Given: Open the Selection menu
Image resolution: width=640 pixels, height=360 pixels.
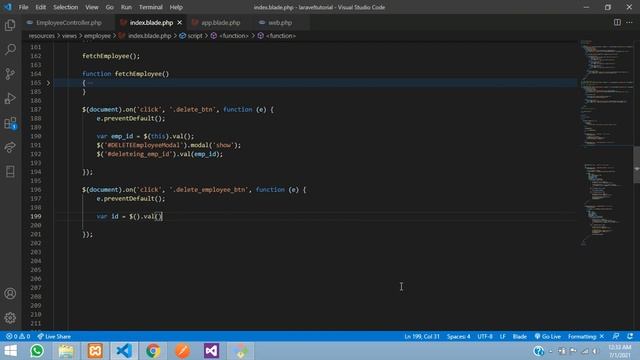Looking at the screenshot, I should tap(65, 7).
